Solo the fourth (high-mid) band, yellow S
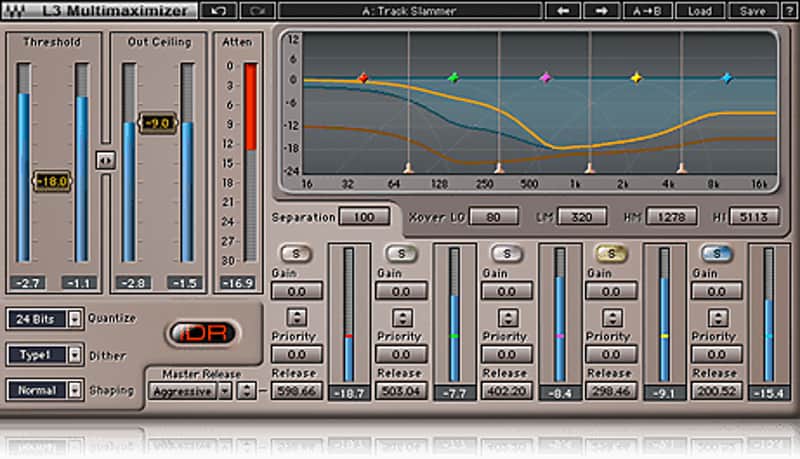The height and width of the screenshot is (459, 800). (x=611, y=253)
